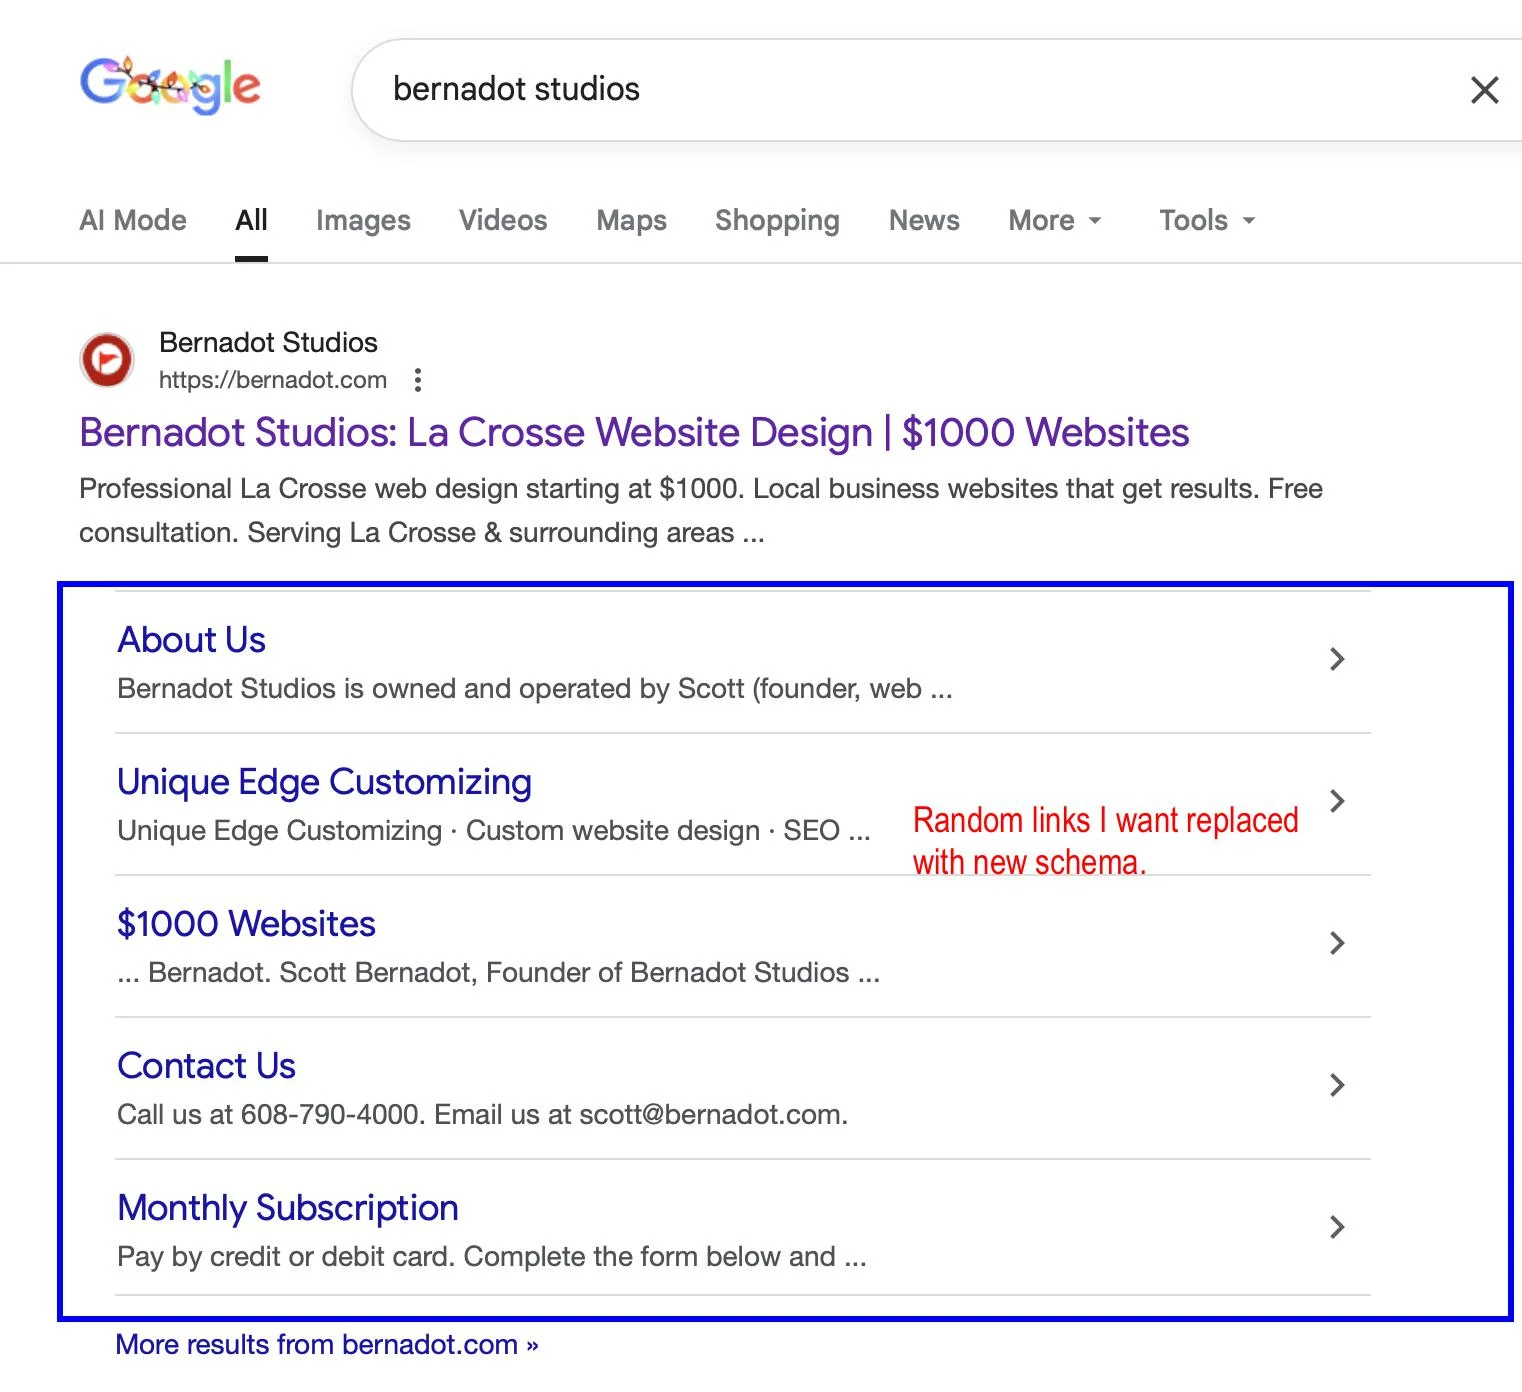The image size is (1522, 1392).
Task: Switch to AI Mode tab
Action: (x=133, y=220)
